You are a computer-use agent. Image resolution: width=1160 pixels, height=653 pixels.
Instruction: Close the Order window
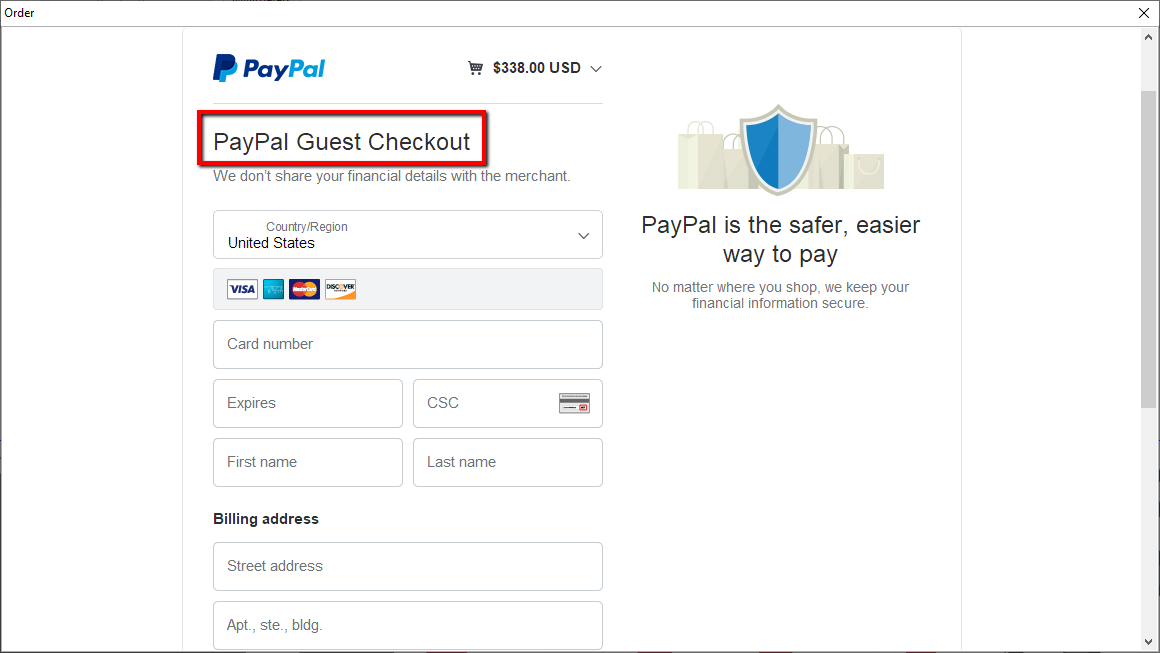point(1144,13)
